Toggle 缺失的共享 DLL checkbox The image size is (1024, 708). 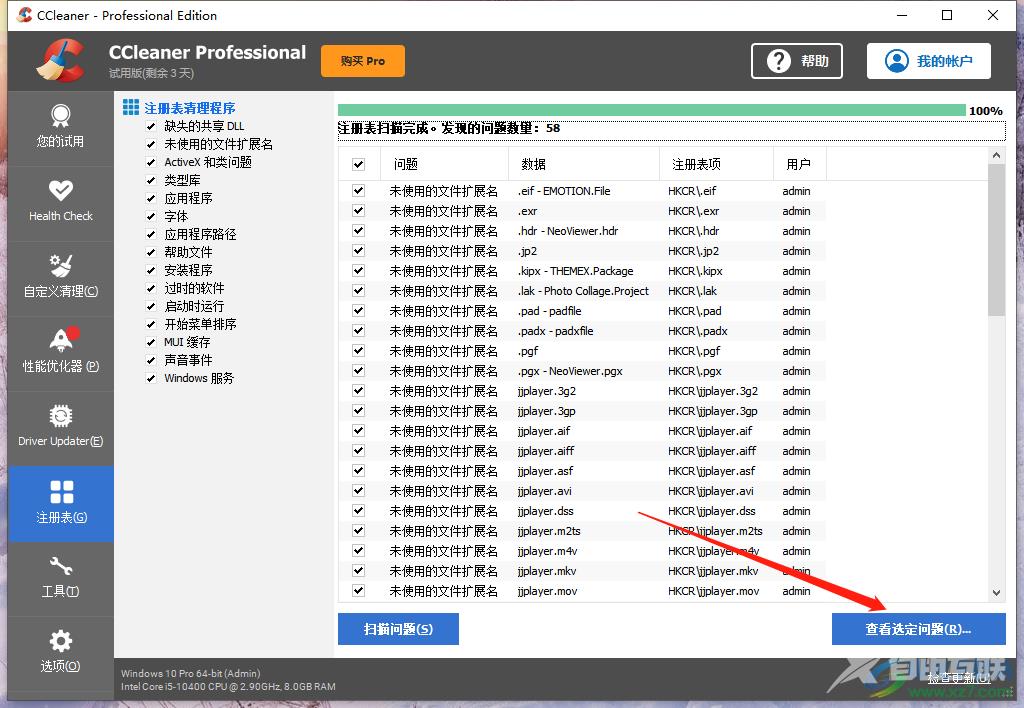click(151, 126)
